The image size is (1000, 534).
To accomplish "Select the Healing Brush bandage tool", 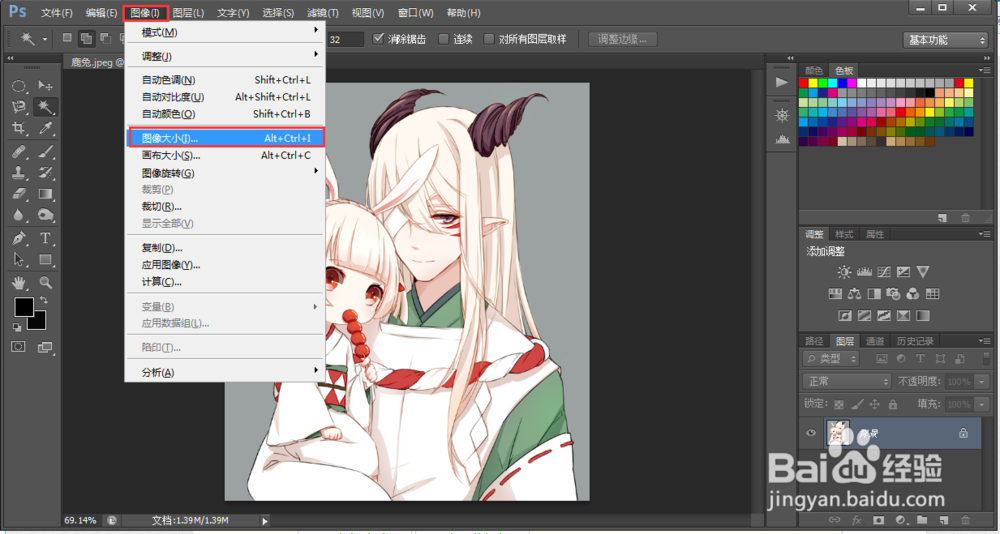I will (x=19, y=152).
